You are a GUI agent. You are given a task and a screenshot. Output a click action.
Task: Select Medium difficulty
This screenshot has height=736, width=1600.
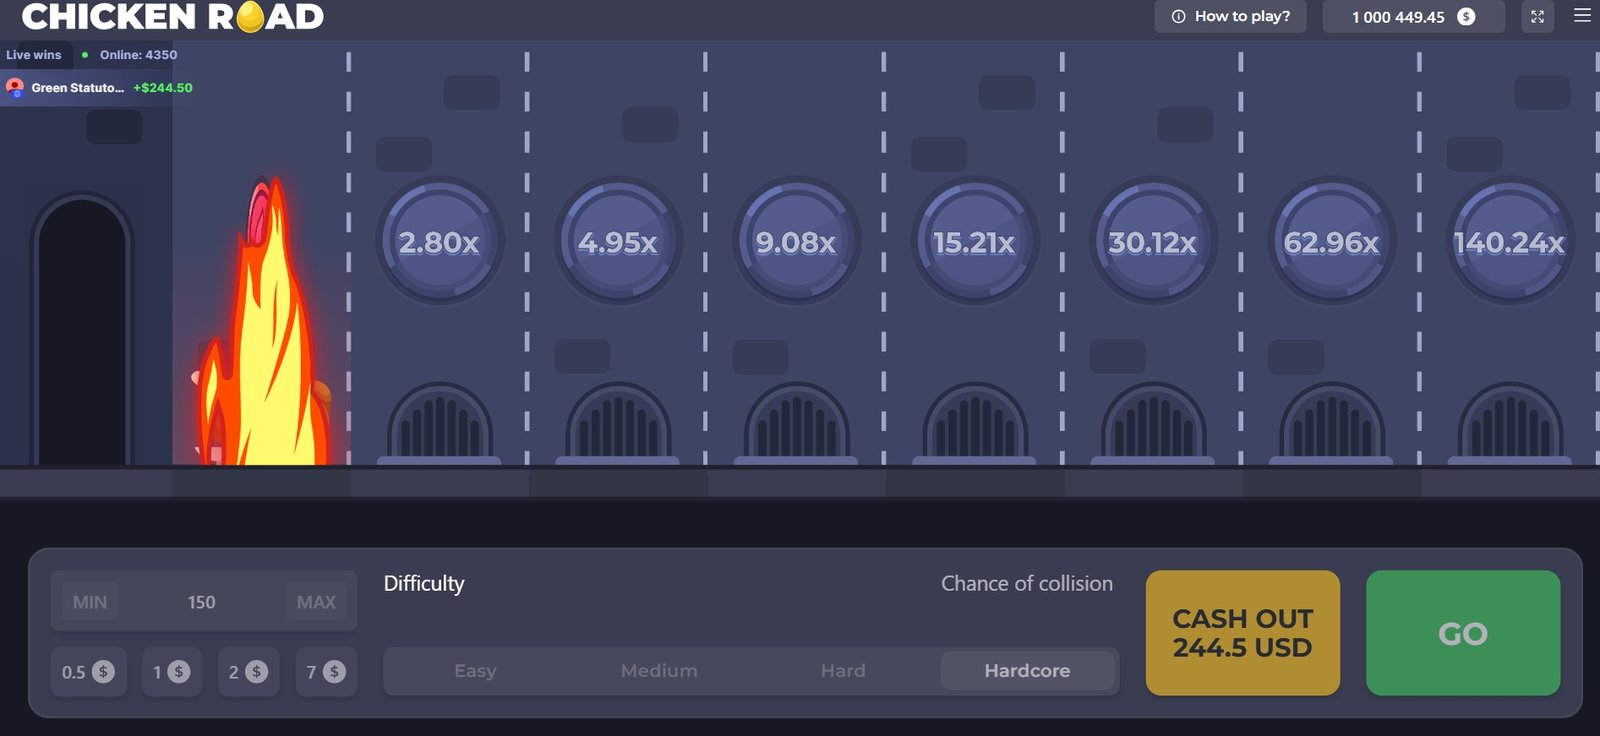tap(659, 671)
